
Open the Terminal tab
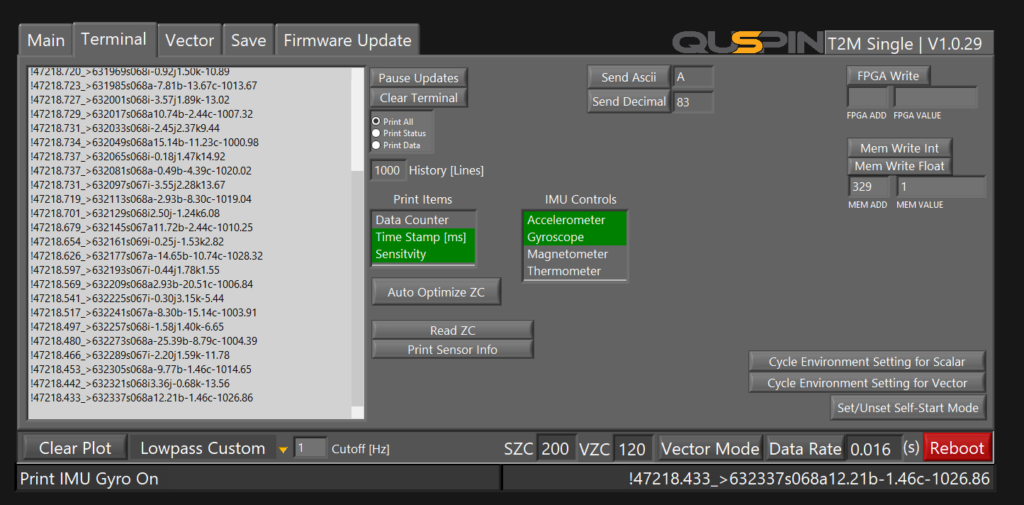click(114, 39)
